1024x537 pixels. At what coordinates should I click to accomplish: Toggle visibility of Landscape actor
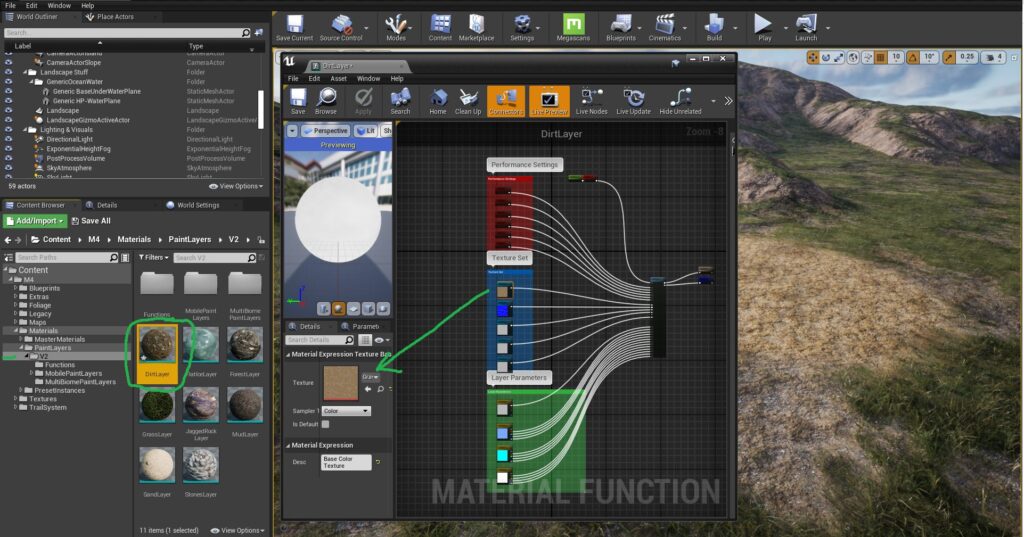(8, 110)
